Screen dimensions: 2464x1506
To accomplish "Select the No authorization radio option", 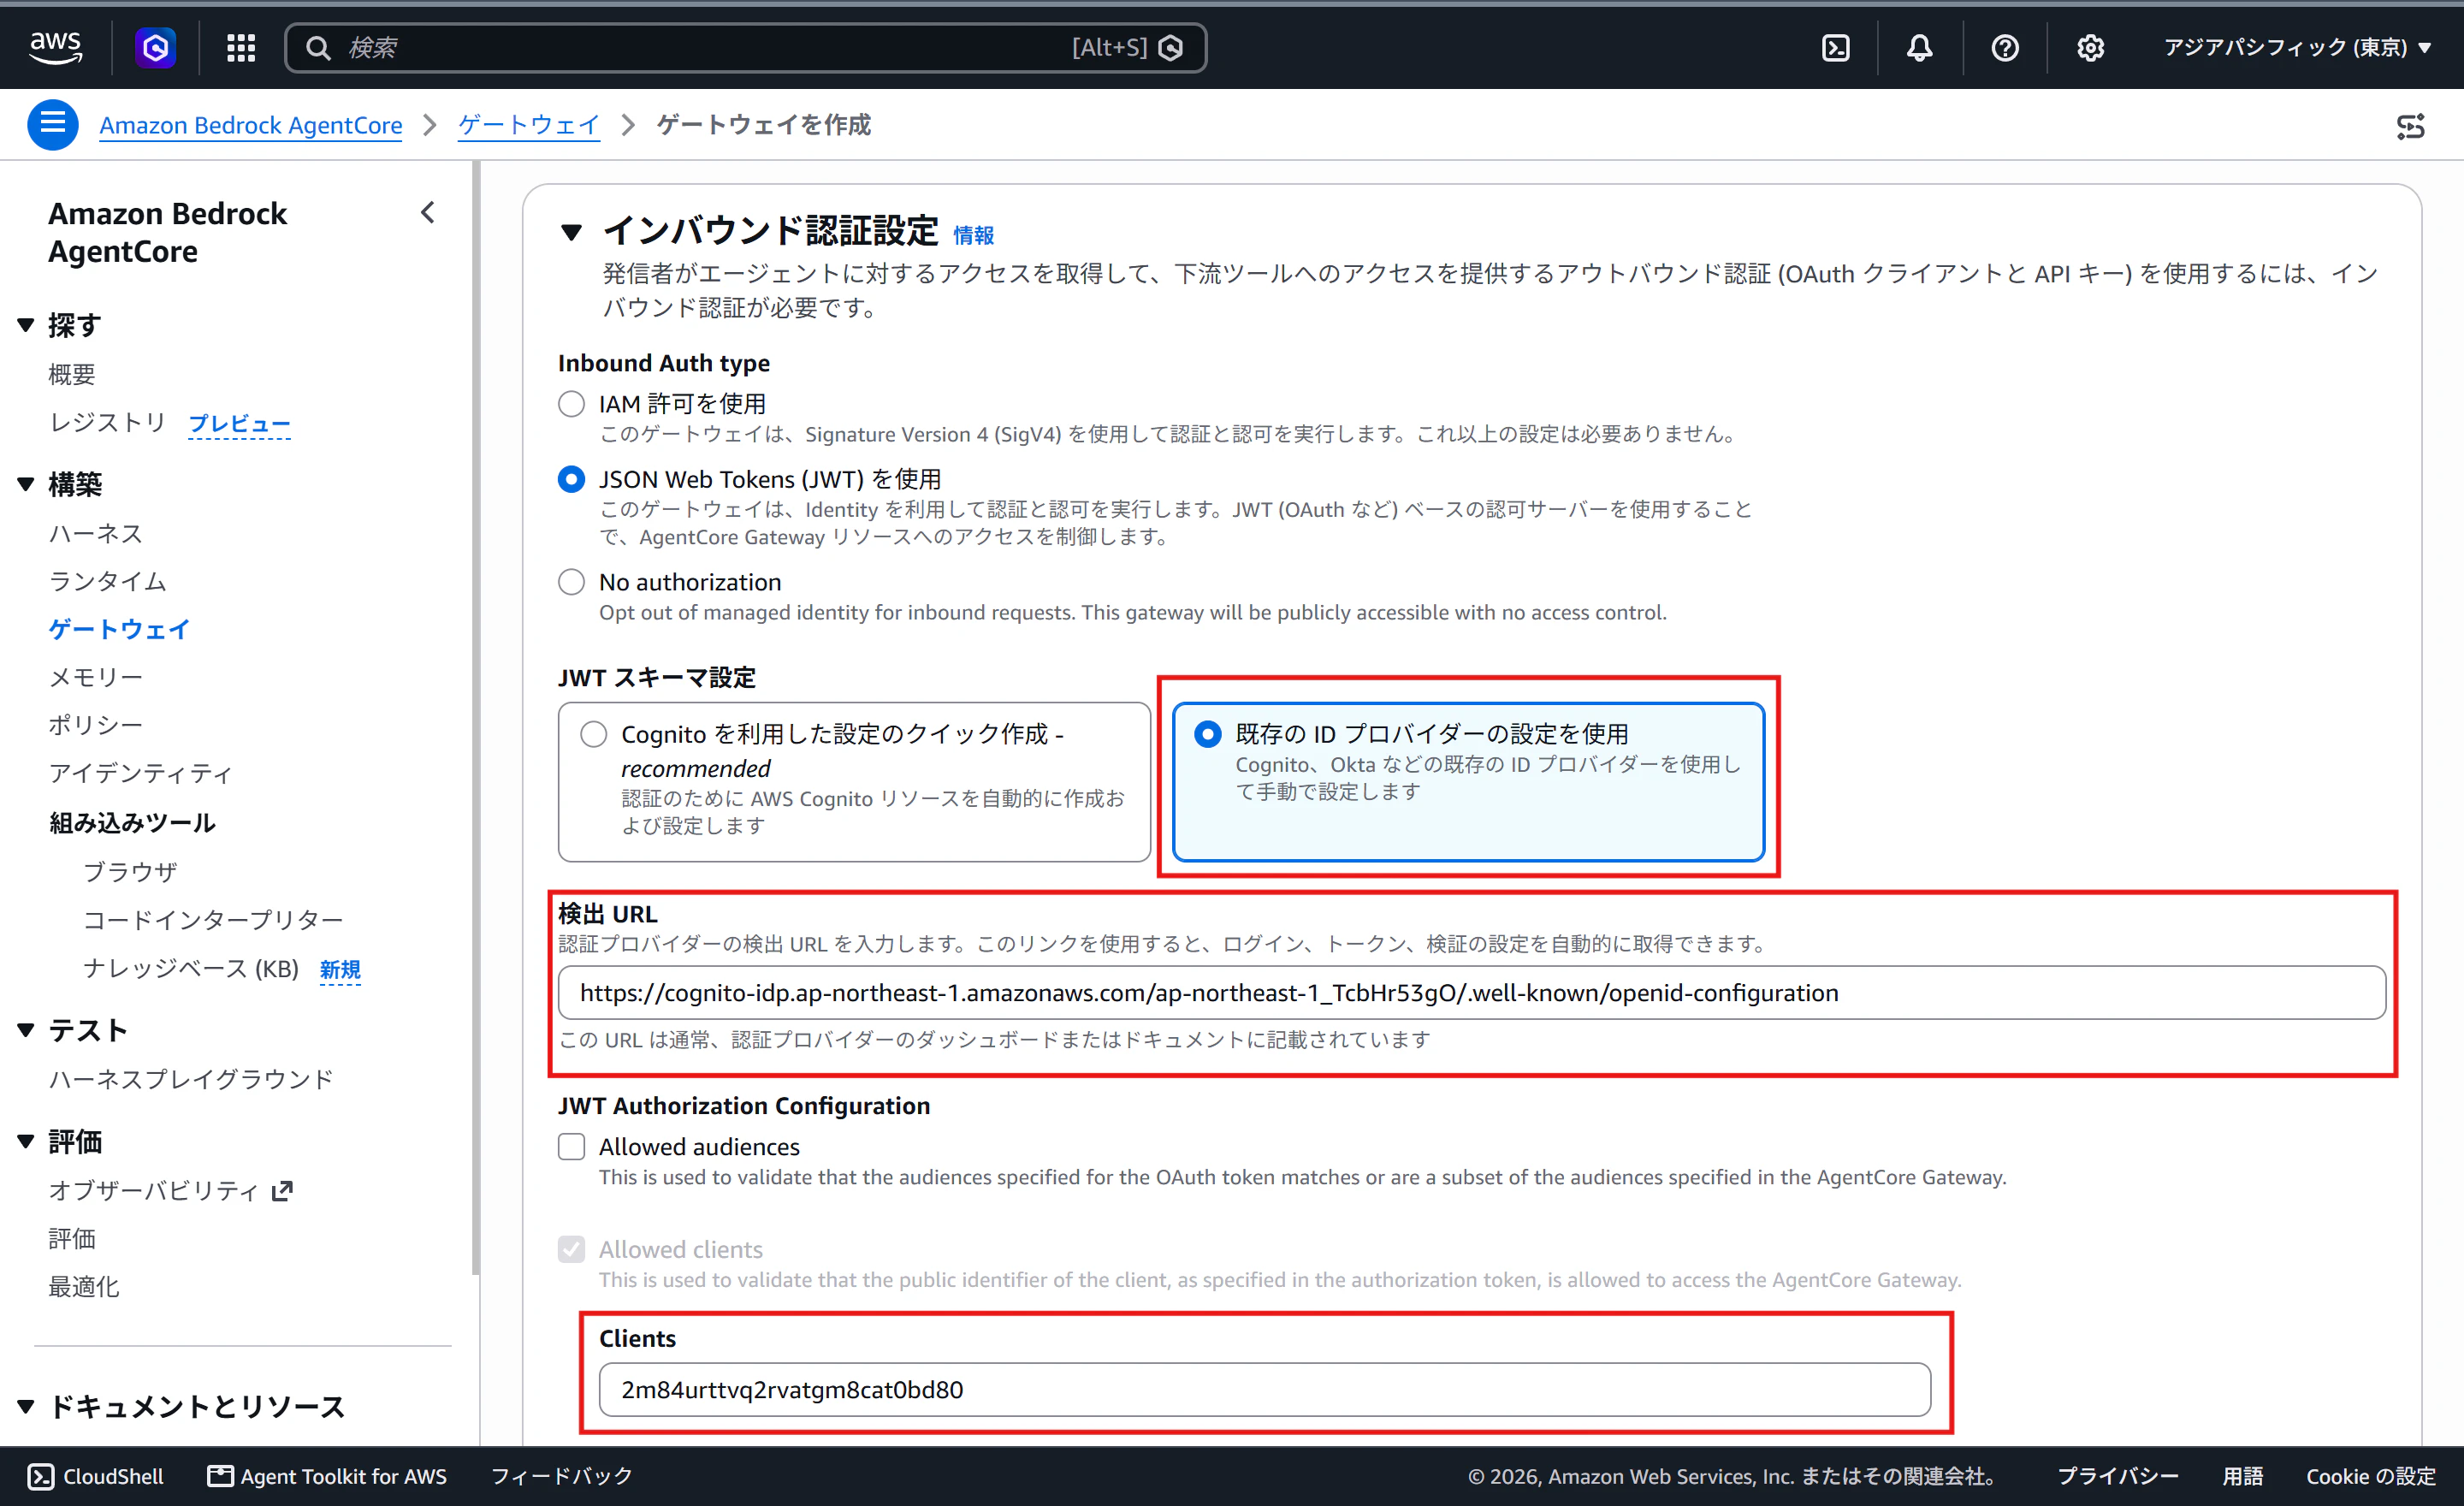I will click(x=571, y=581).
